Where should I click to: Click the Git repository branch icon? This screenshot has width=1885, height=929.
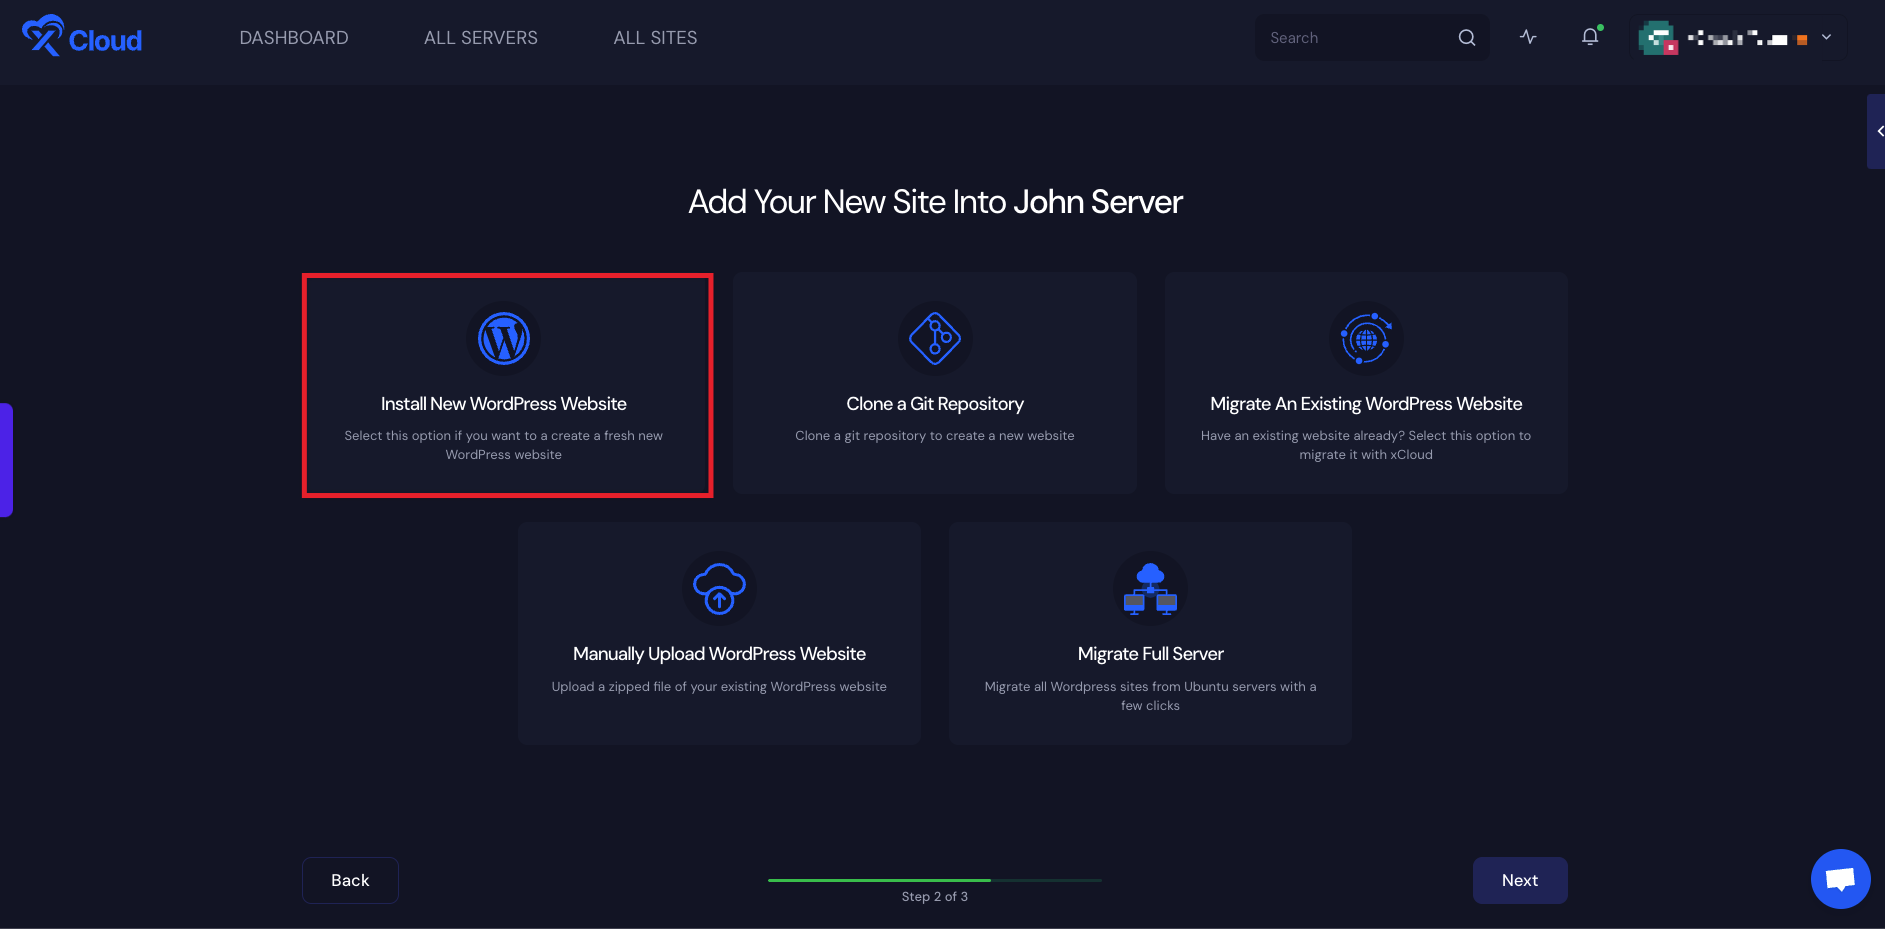tap(935, 339)
